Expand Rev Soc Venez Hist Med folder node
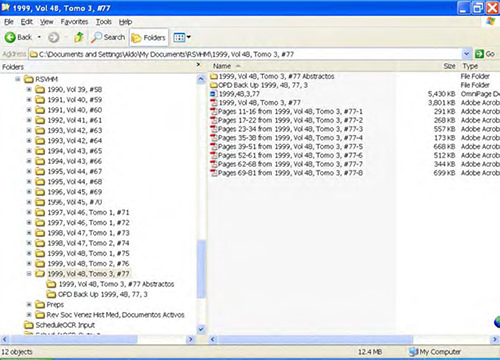 [x=29, y=315]
